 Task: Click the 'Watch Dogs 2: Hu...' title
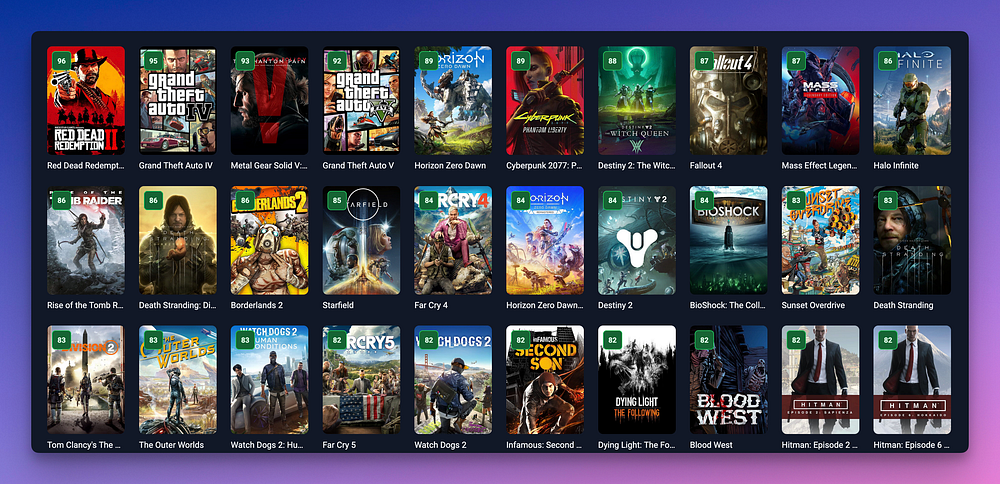coord(269,444)
